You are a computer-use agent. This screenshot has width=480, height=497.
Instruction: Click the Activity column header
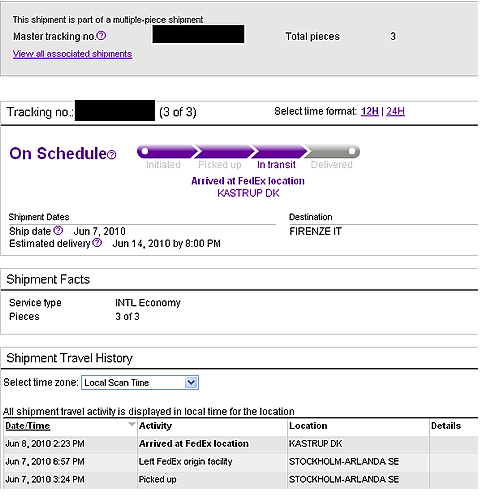(x=155, y=426)
